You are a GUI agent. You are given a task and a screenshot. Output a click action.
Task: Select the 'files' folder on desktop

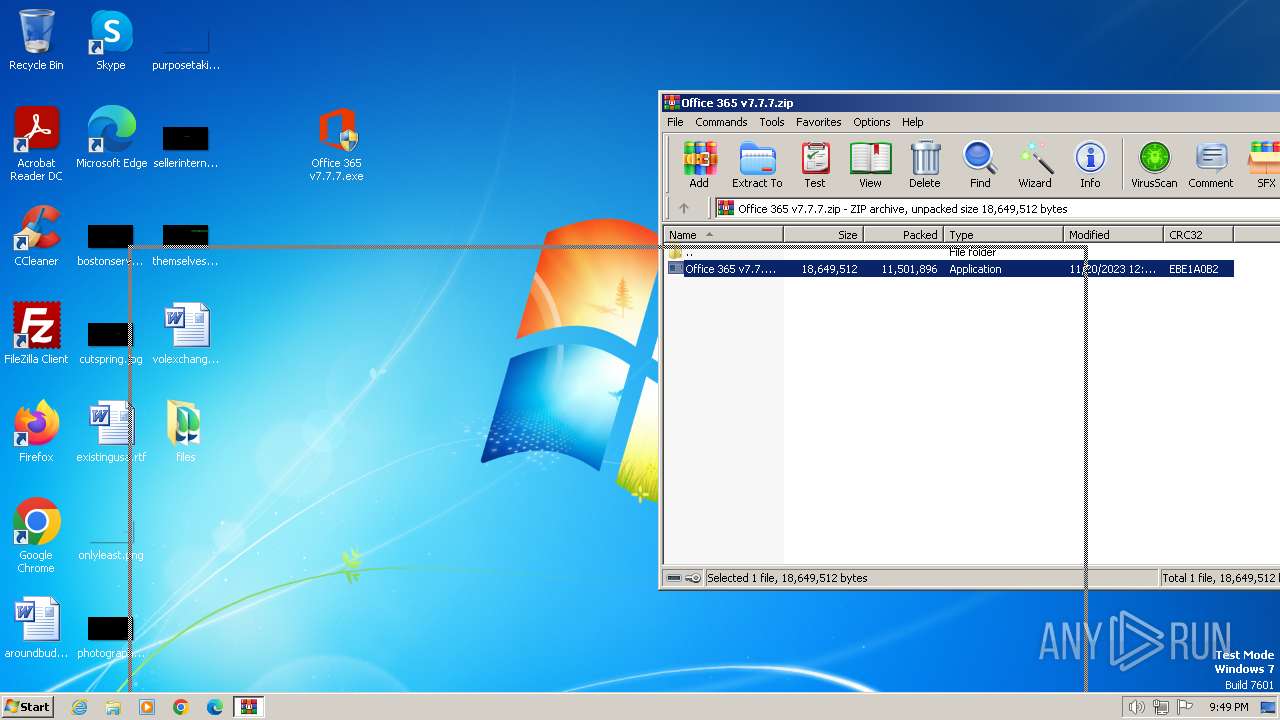(x=185, y=432)
